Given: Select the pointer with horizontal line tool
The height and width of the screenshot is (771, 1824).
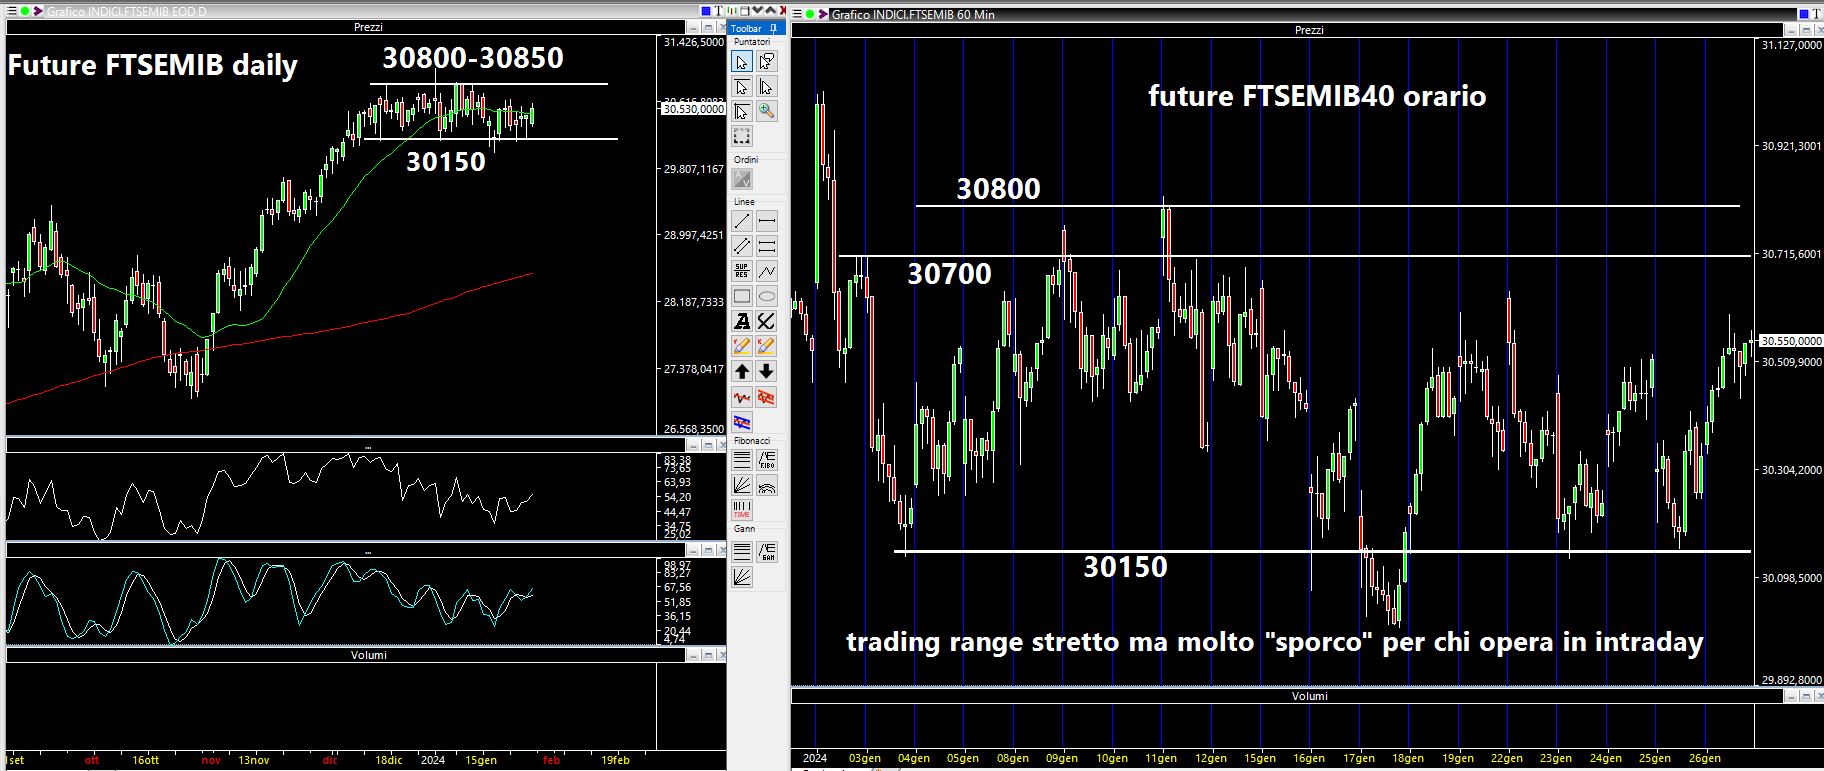Looking at the screenshot, I should pos(742,86).
